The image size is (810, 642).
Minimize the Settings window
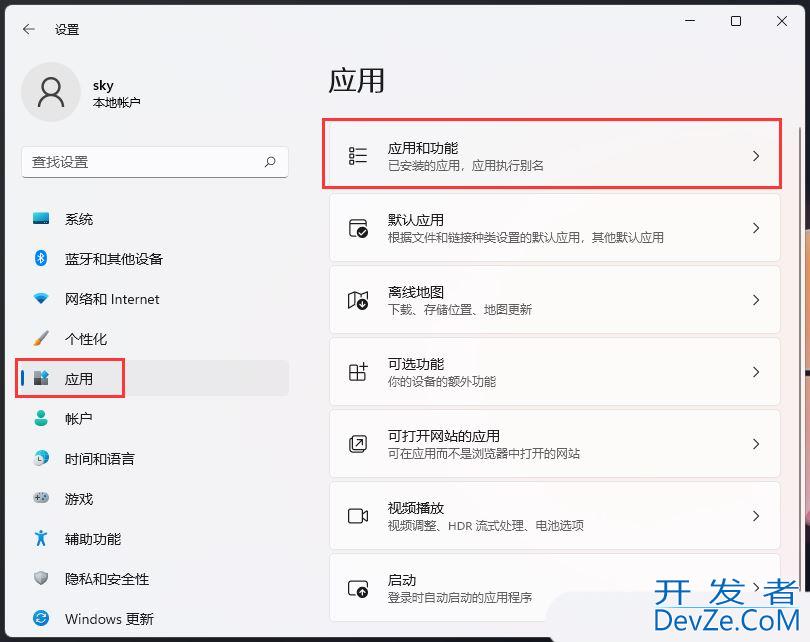[x=690, y=21]
